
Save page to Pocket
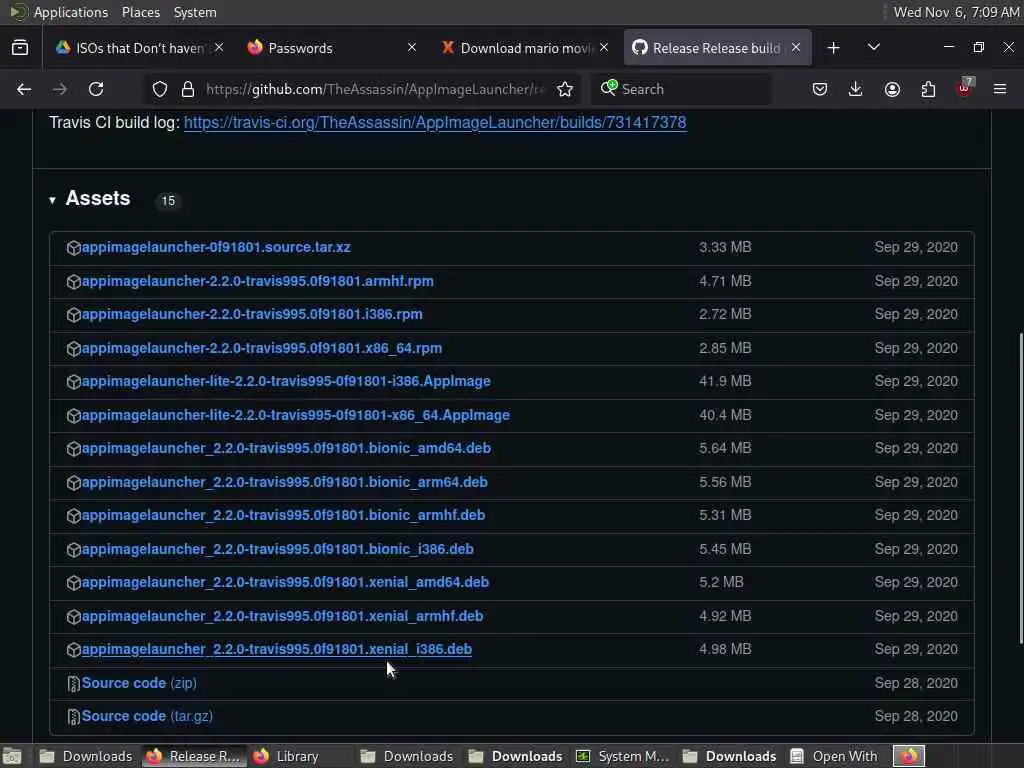820,89
